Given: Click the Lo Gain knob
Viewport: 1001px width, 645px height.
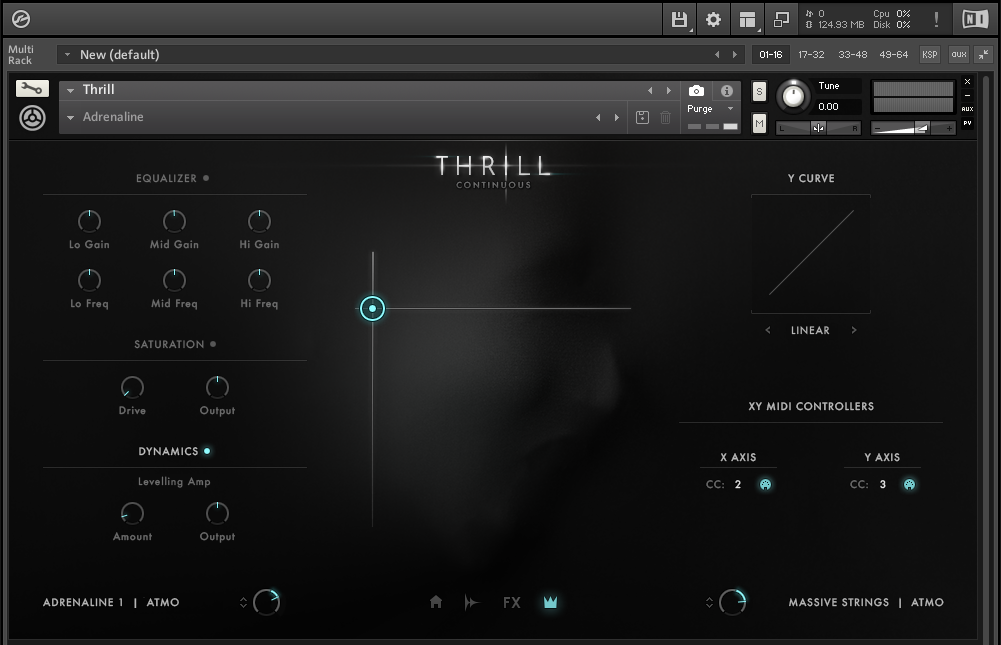Looking at the screenshot, I should tap(89, 222).
